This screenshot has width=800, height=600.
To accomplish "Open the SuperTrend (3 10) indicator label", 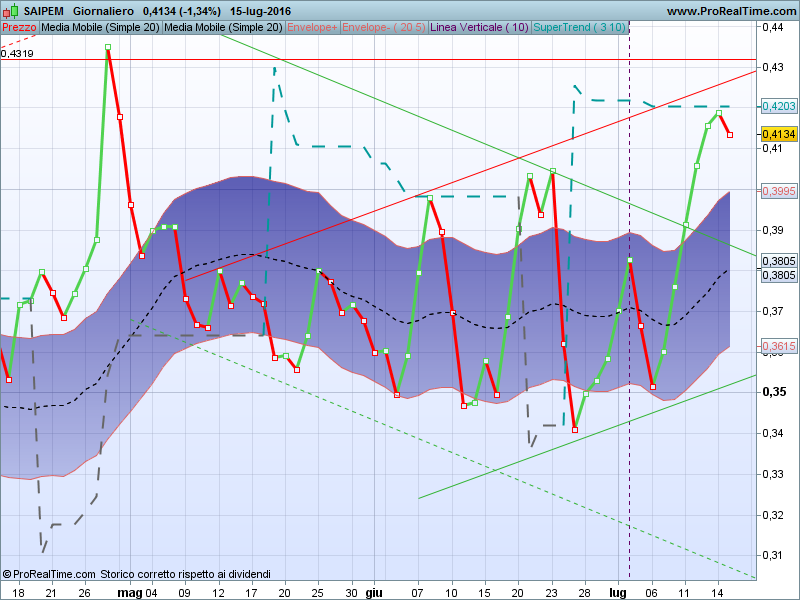I will point(579,27).
